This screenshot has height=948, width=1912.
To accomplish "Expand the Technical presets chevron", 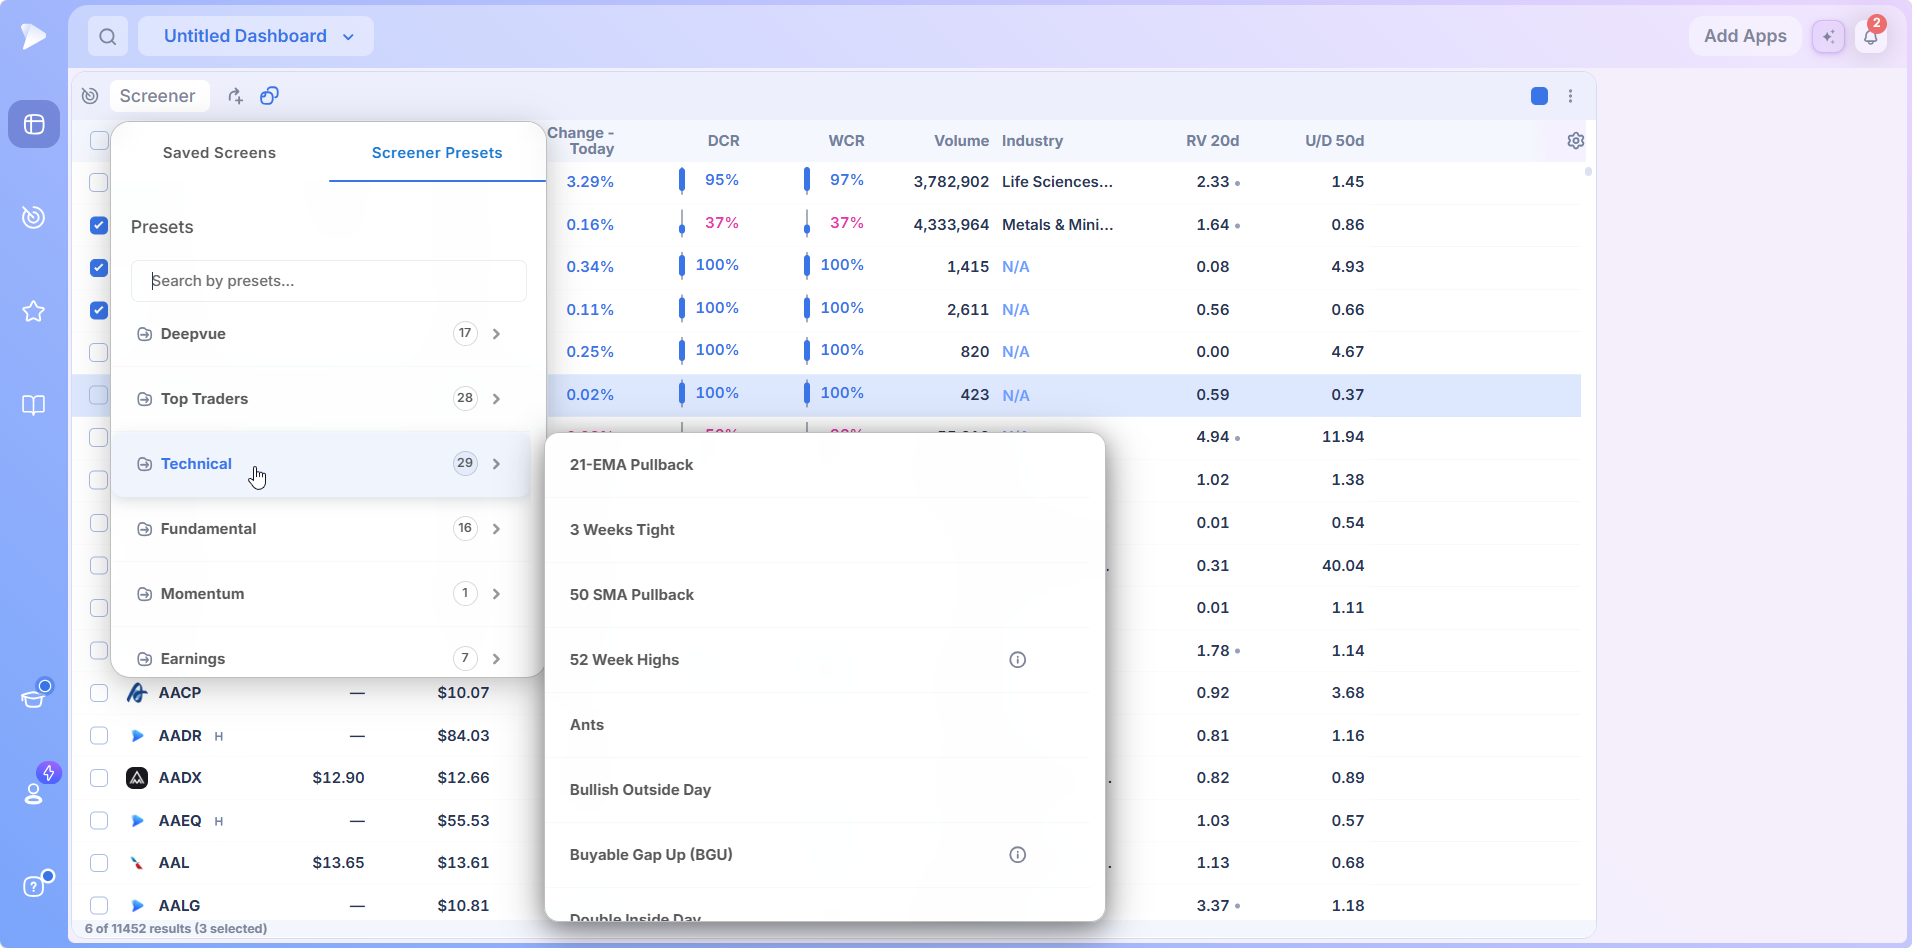I will tap(496, 464).
